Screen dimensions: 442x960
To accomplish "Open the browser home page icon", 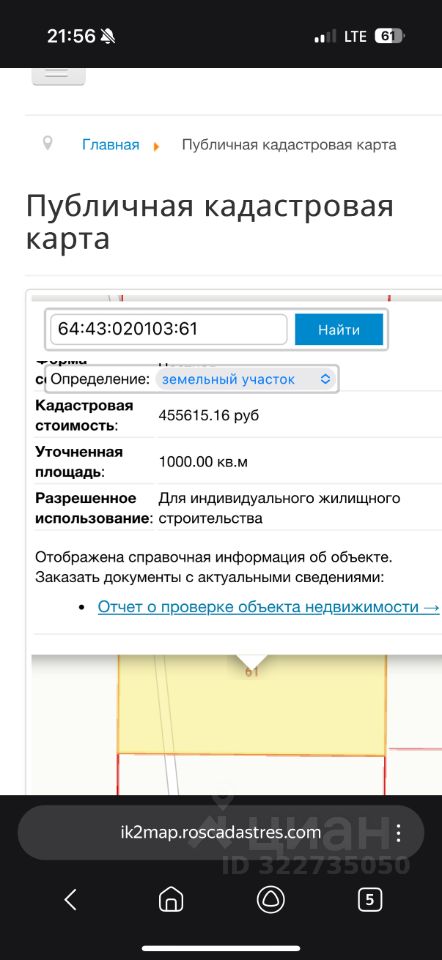I will (171, 899).
